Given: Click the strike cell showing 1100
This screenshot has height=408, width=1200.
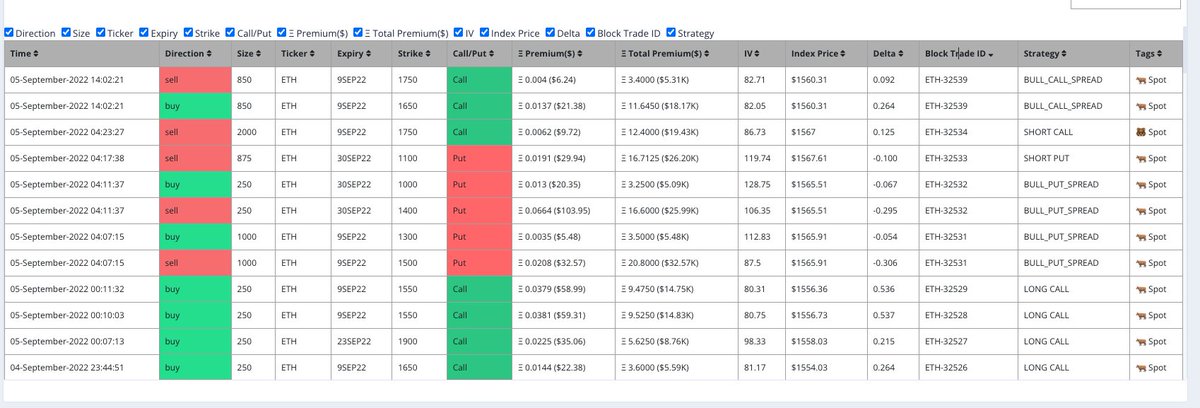Looking at the screenshot, I should 419,158.
